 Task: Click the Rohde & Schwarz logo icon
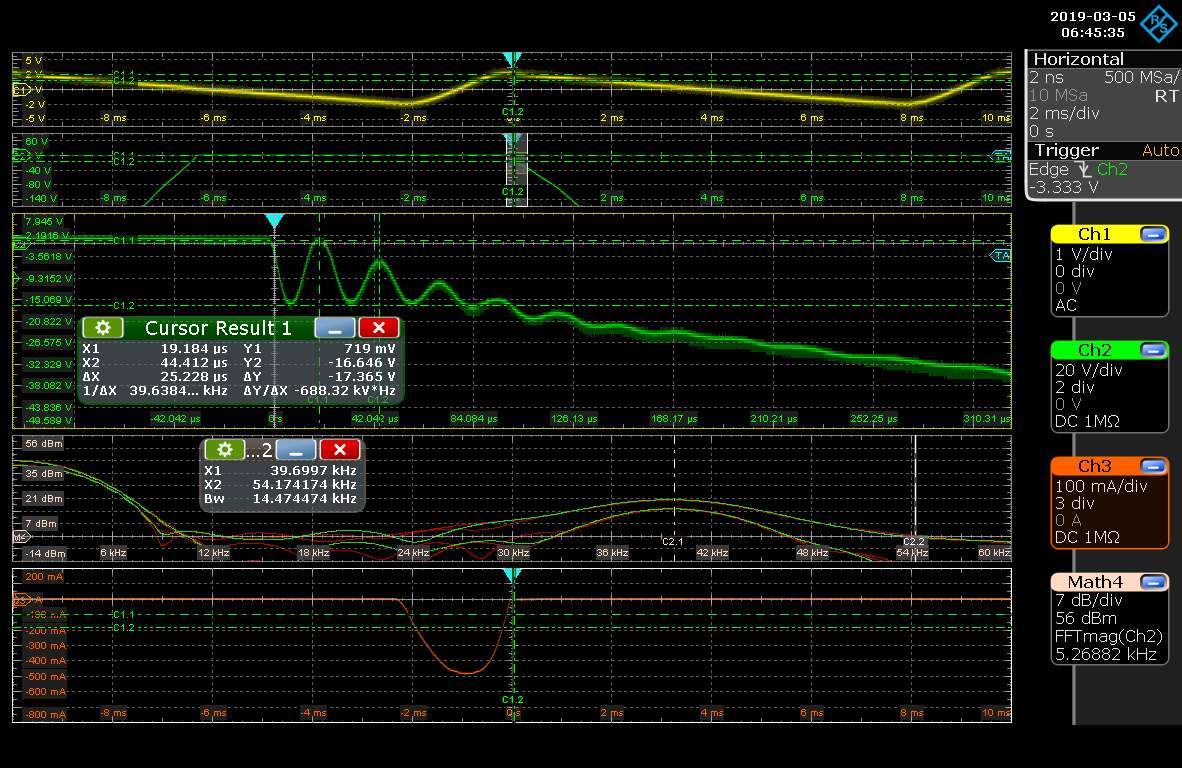point(1159,23)
